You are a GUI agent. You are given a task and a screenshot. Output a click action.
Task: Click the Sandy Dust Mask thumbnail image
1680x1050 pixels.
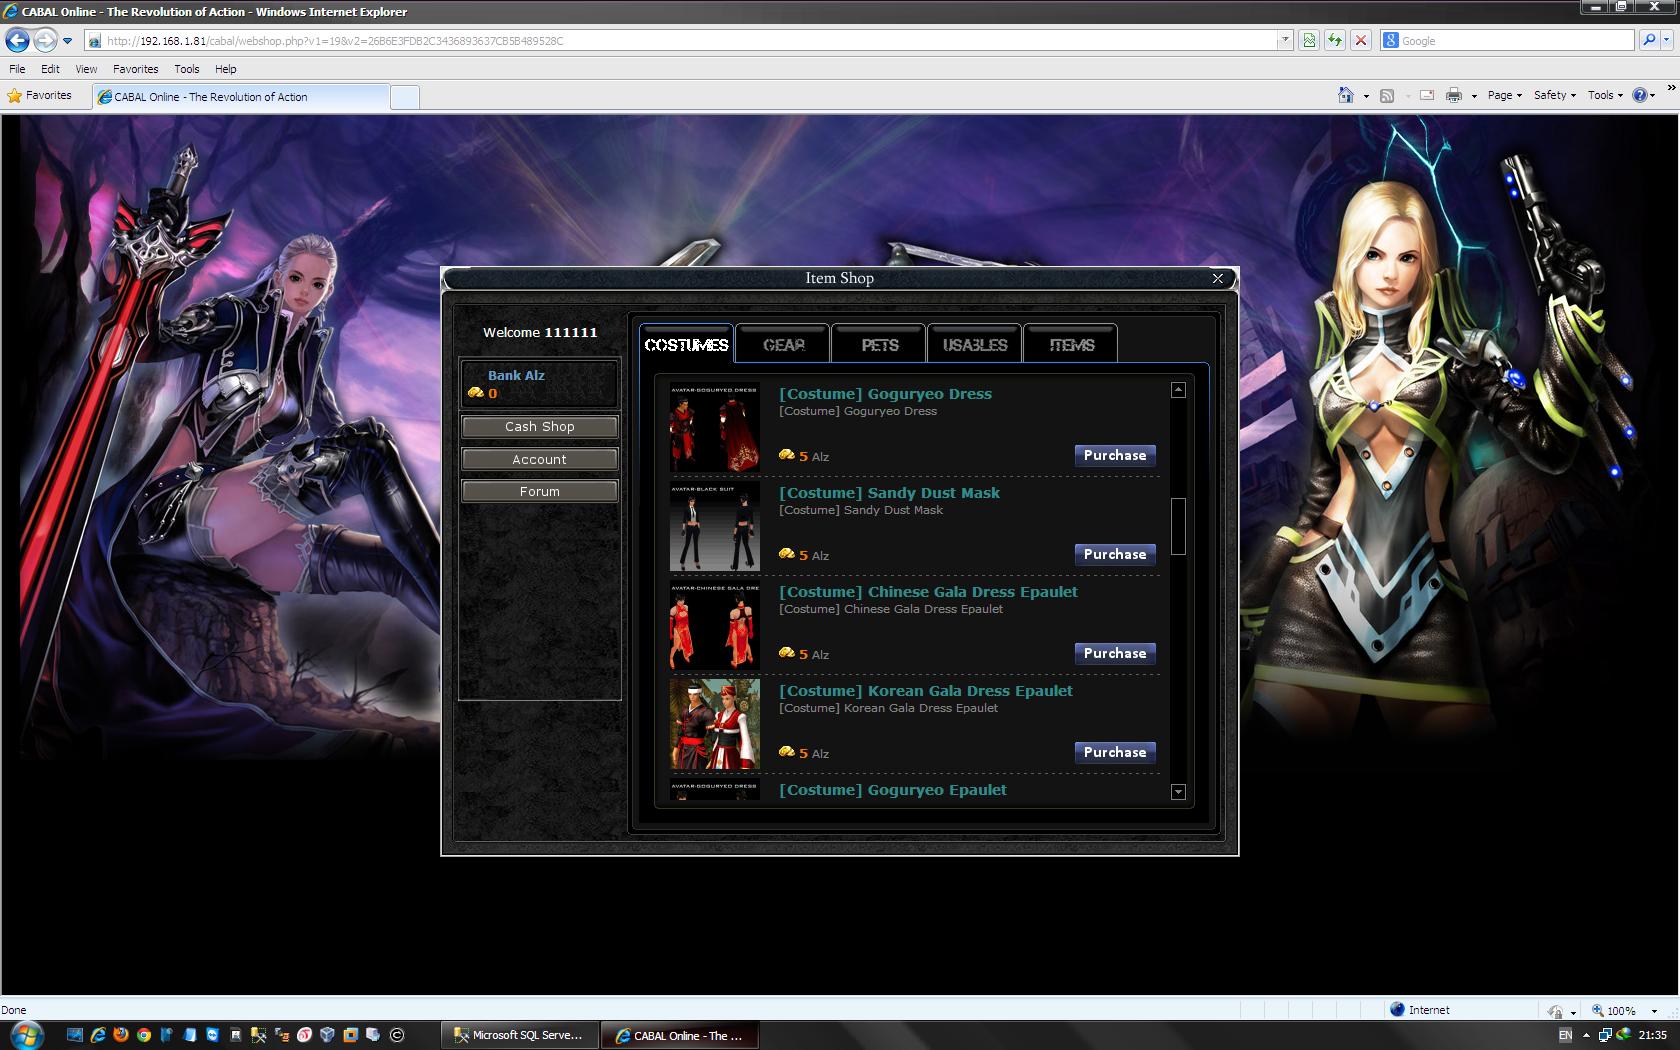coord(714,527)
